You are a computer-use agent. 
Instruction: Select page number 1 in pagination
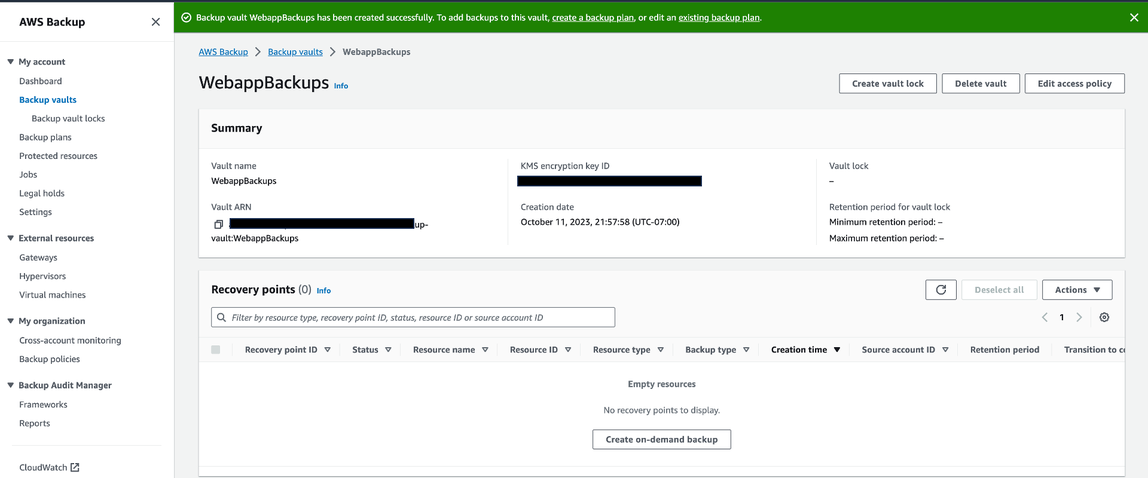pos(1062,317)
